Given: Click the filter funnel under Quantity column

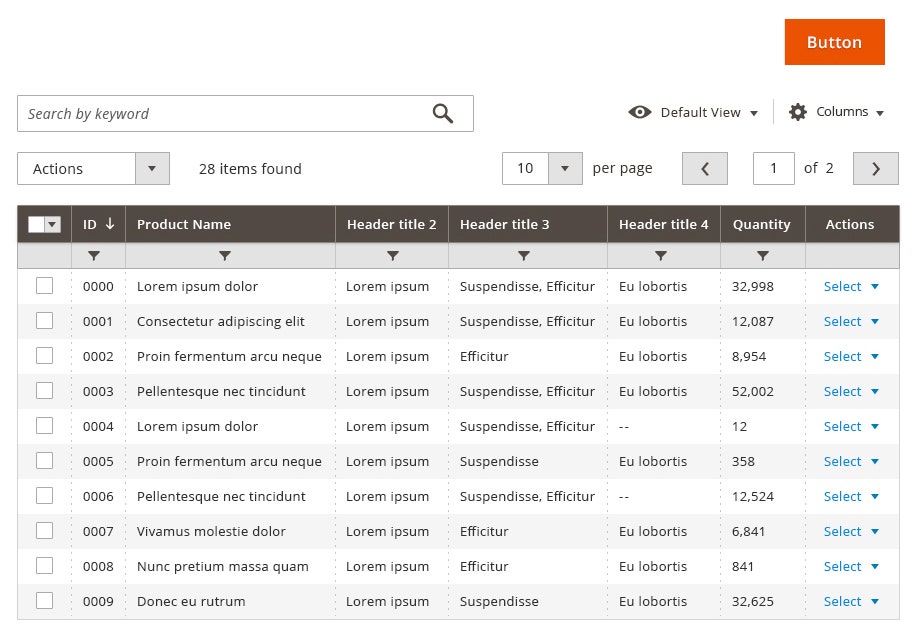Looking at the screenshot, I should click(763, 256).
